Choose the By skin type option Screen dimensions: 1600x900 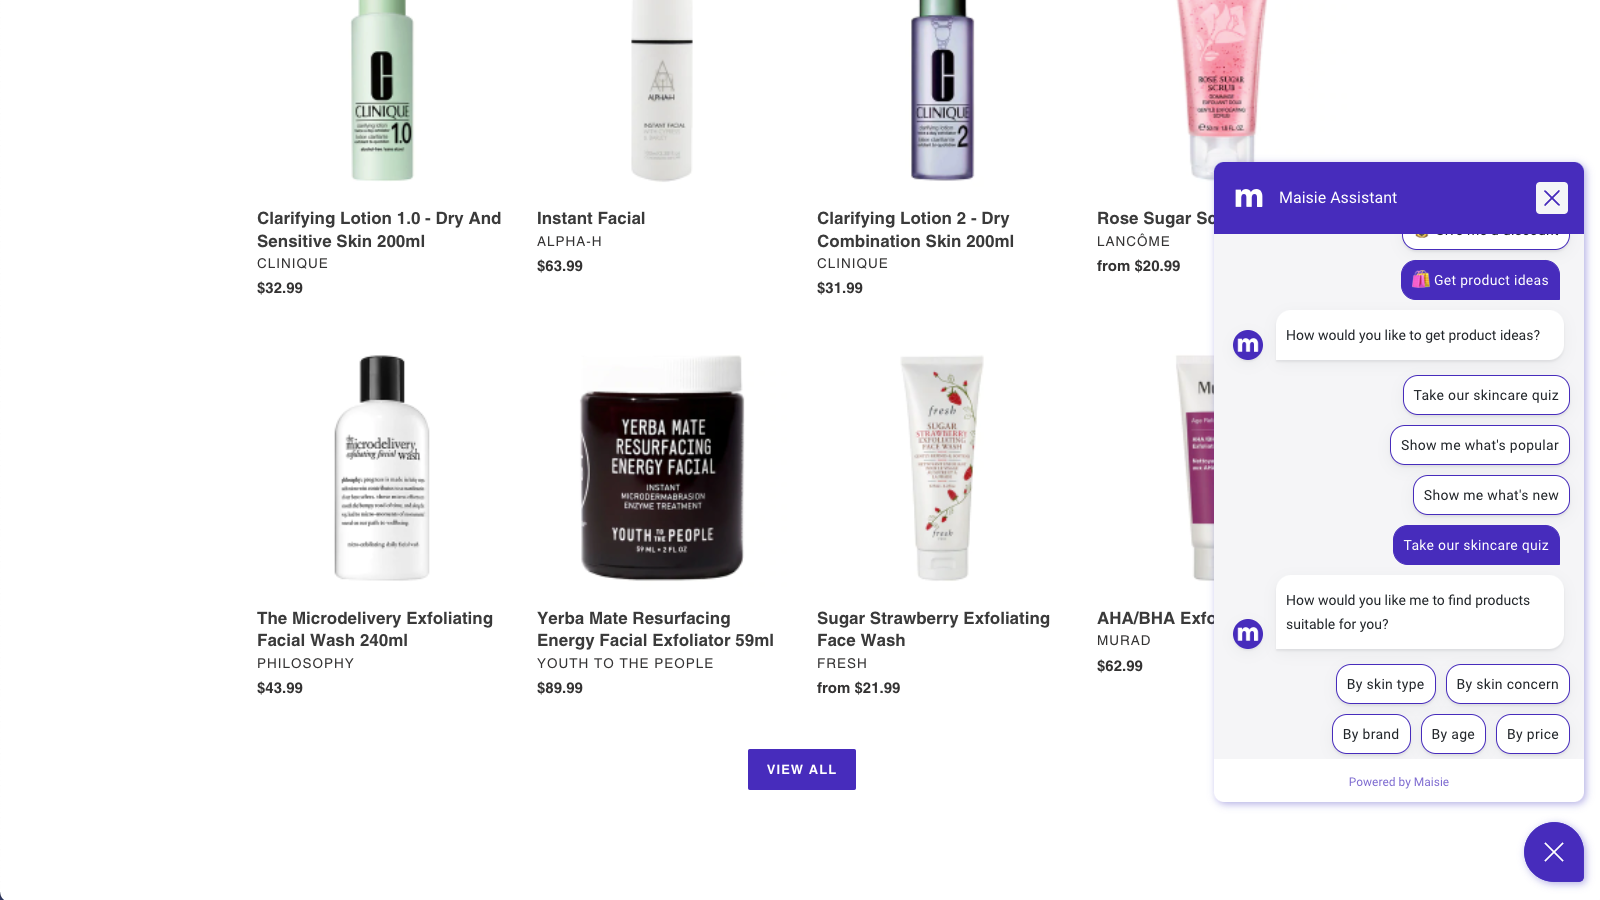[1385, 684]
